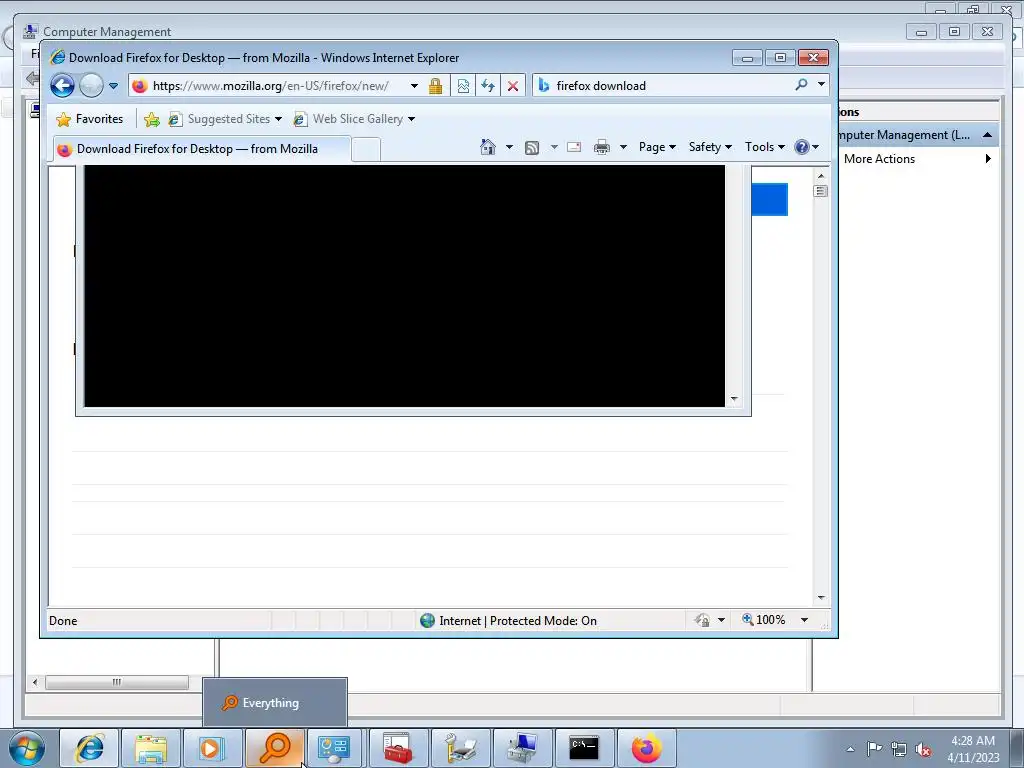
Task: Open the Safety menu
Action: tap(711, 147)
